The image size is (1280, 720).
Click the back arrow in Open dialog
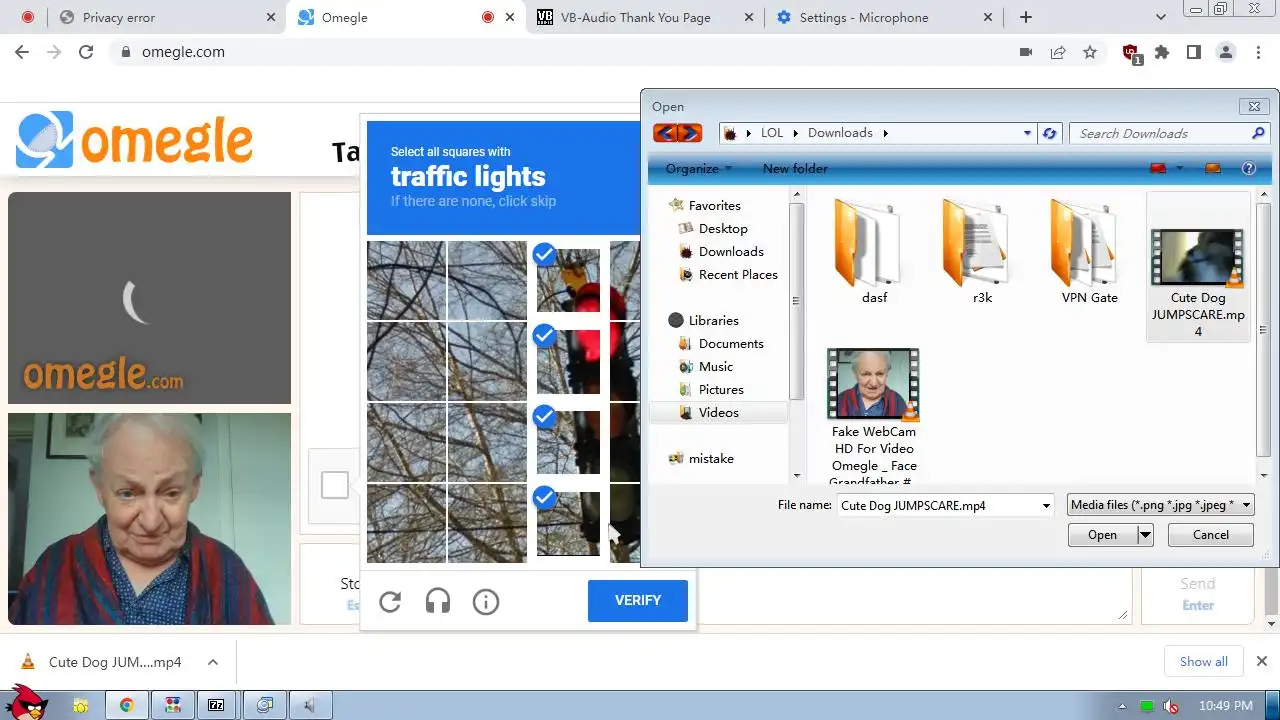click(x=664, y=133)
